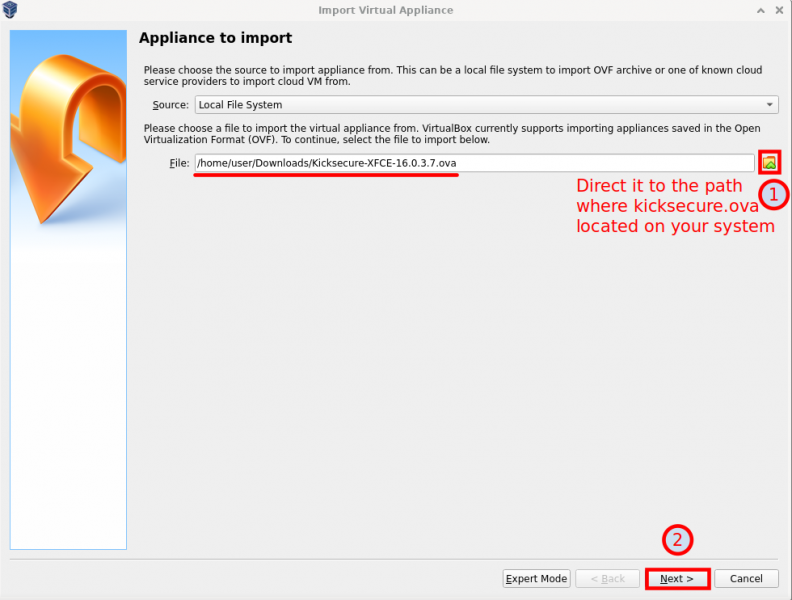
Task: Click the paragraph about Open Virtualization Format
Action: 452,134
